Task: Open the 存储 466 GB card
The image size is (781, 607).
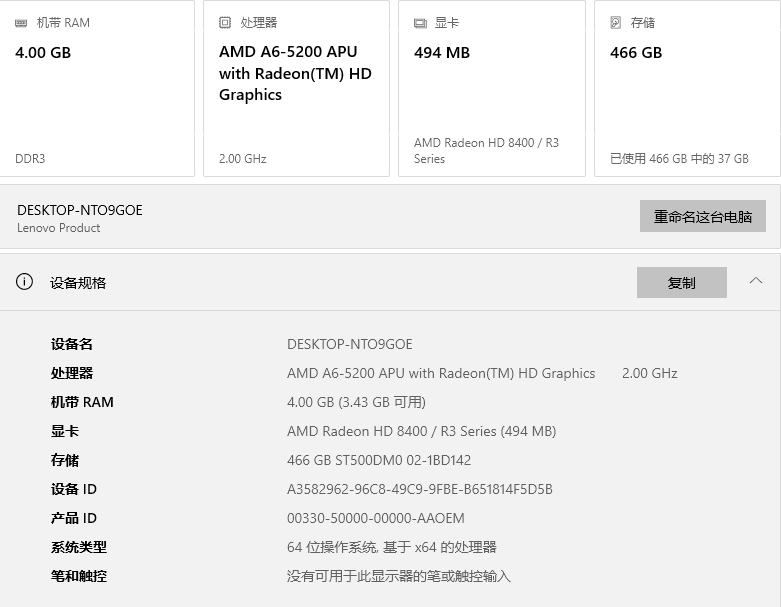Action: (x=687, y=88)
